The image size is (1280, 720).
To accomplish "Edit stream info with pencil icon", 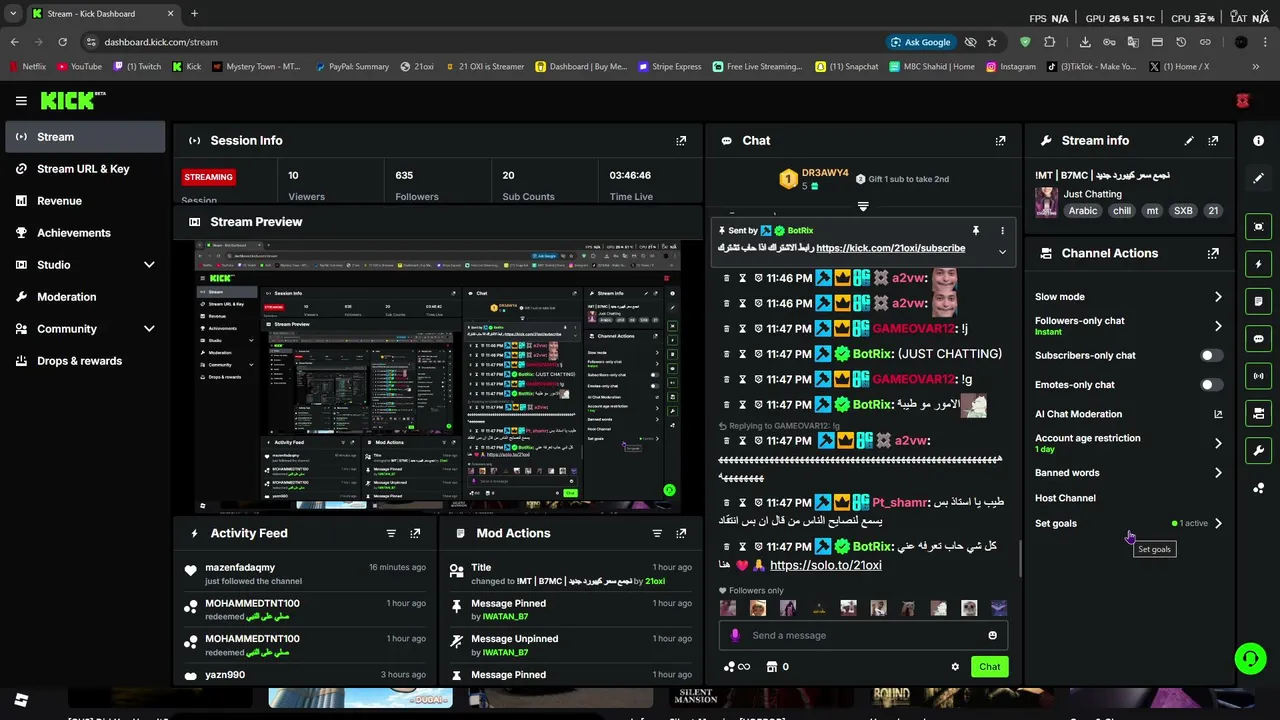I will click(1189, 141).
